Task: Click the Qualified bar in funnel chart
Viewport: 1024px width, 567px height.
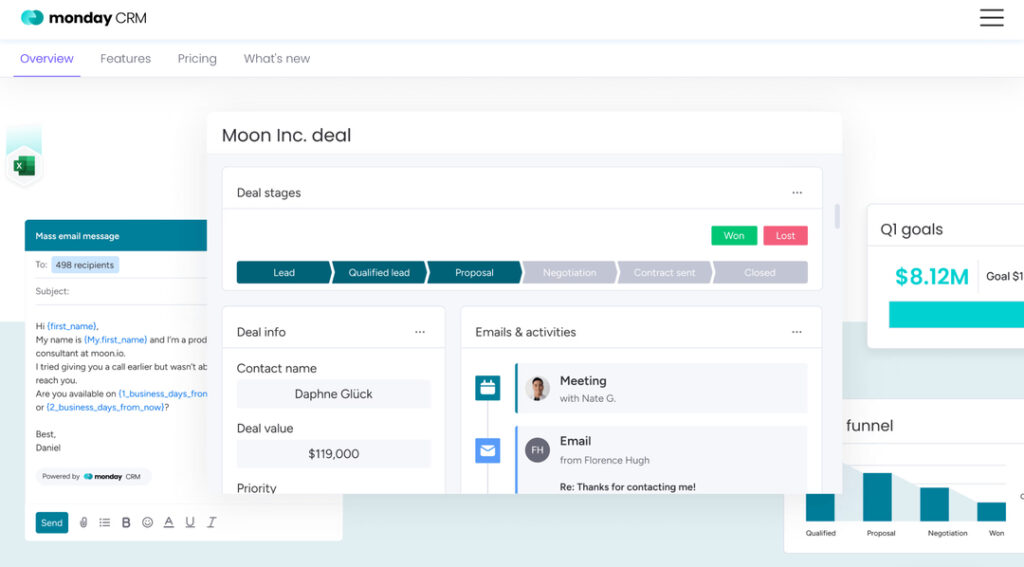Action: (820, 508)
